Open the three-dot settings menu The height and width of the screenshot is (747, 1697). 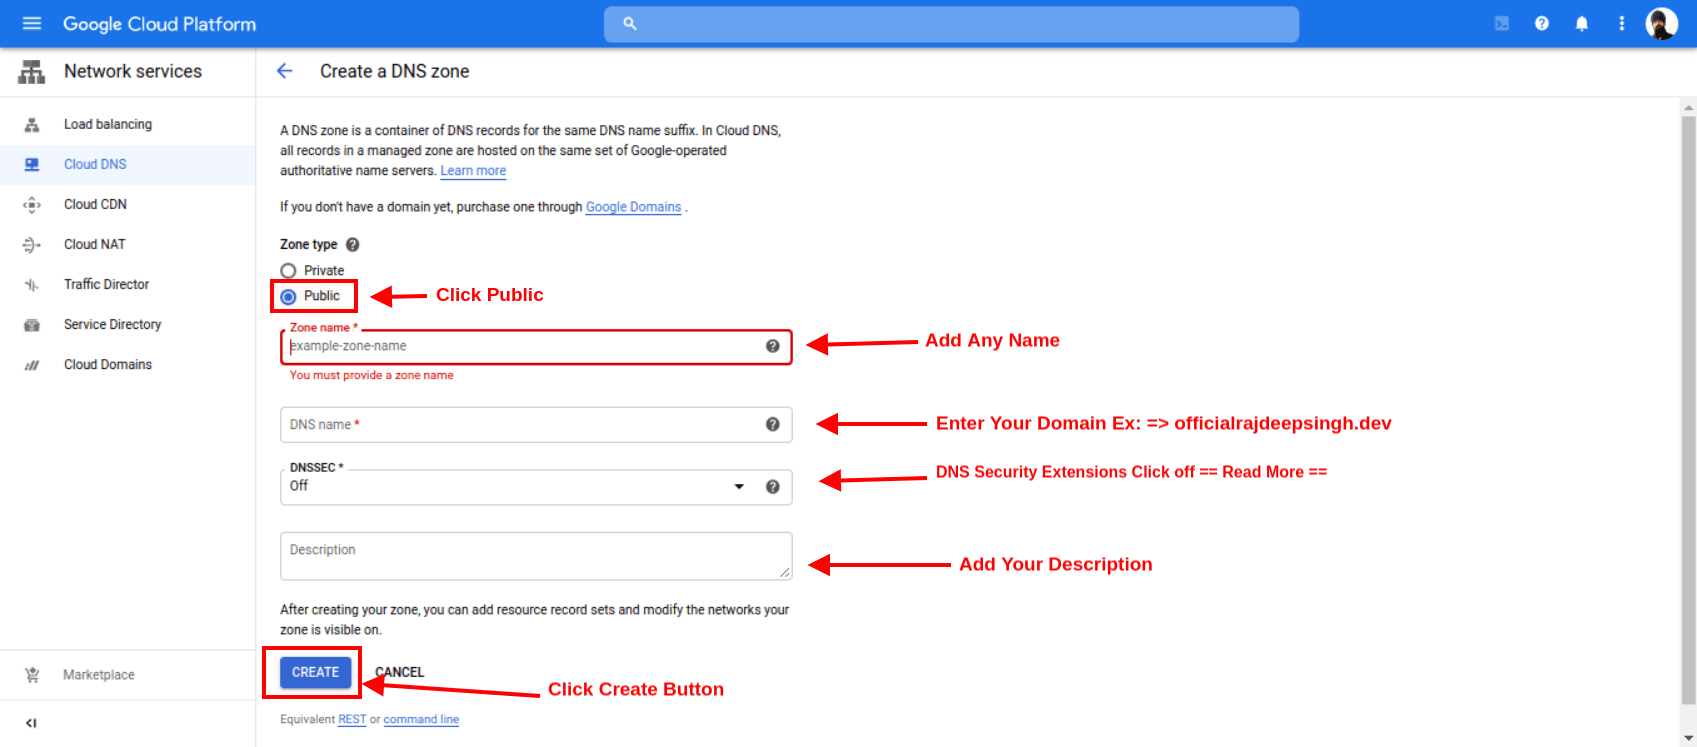(x=1622, y=23)
